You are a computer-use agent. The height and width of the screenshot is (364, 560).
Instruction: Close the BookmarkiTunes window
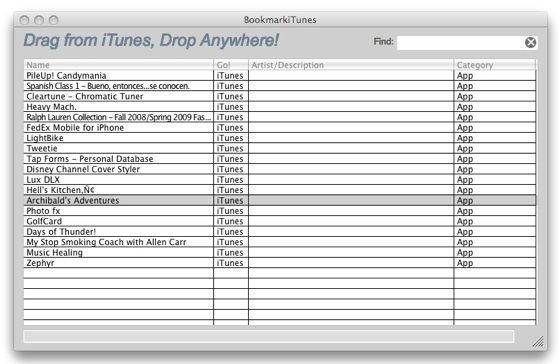coord(24,20)
